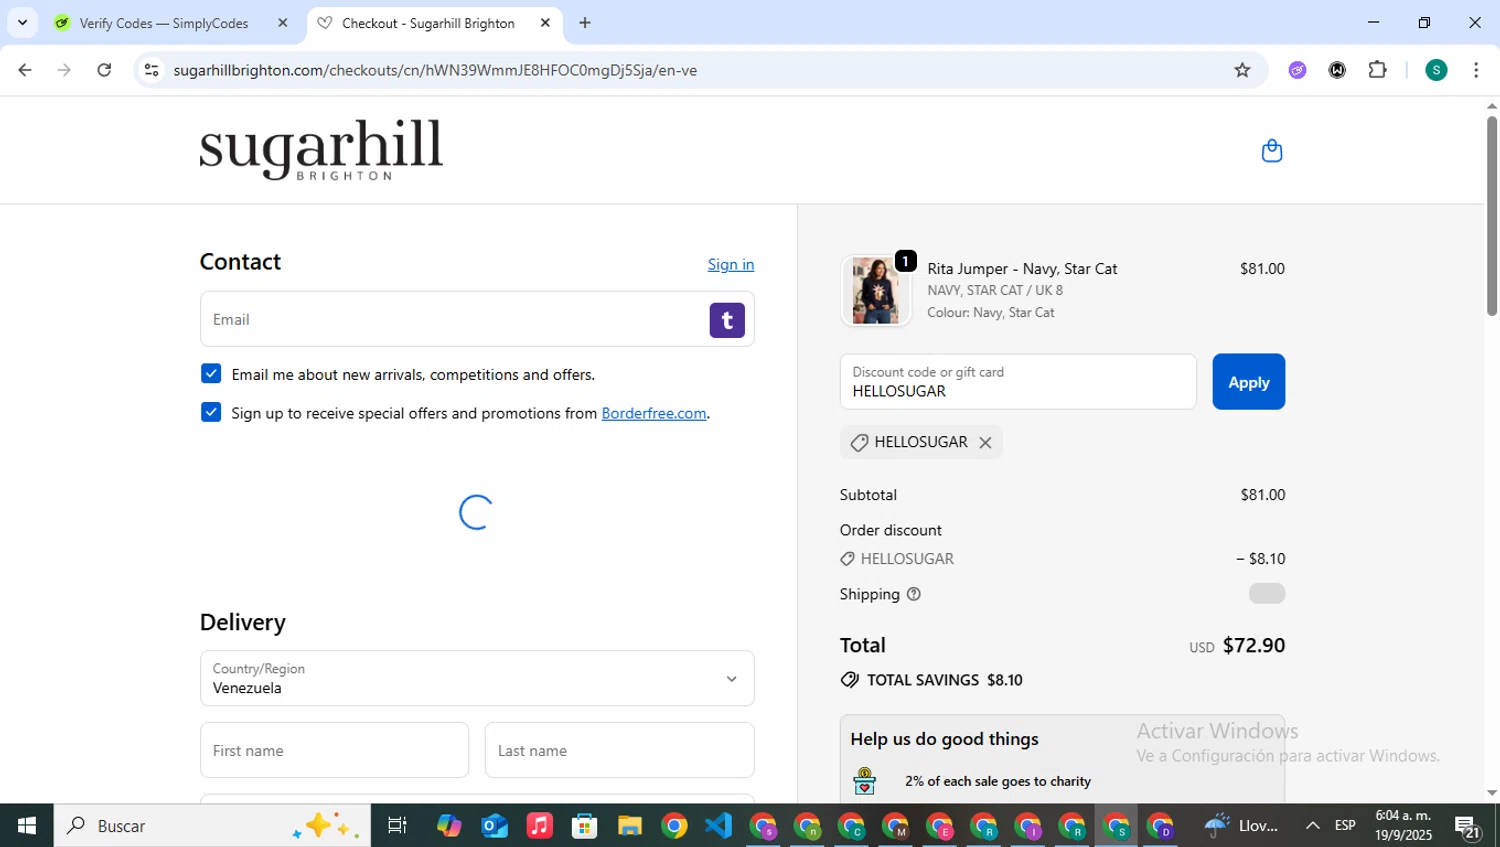Screen dimensions: 1500x847
Task: Open the tab search dropdown arrow
Action: coord(22,23)
